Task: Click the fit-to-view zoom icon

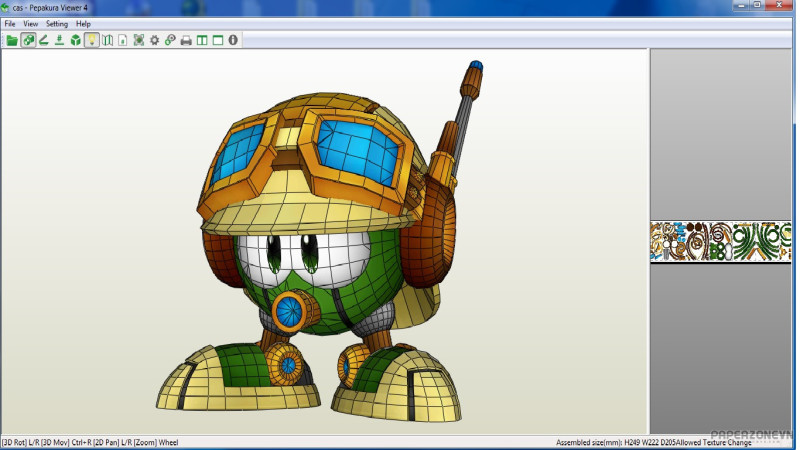Action: tap(139, 40)
